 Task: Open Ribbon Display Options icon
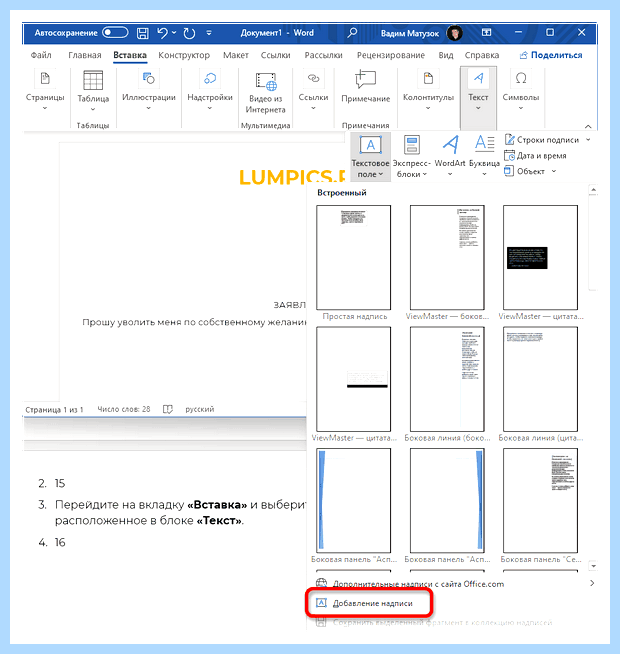pyautogui.click(x=486, y=33)
